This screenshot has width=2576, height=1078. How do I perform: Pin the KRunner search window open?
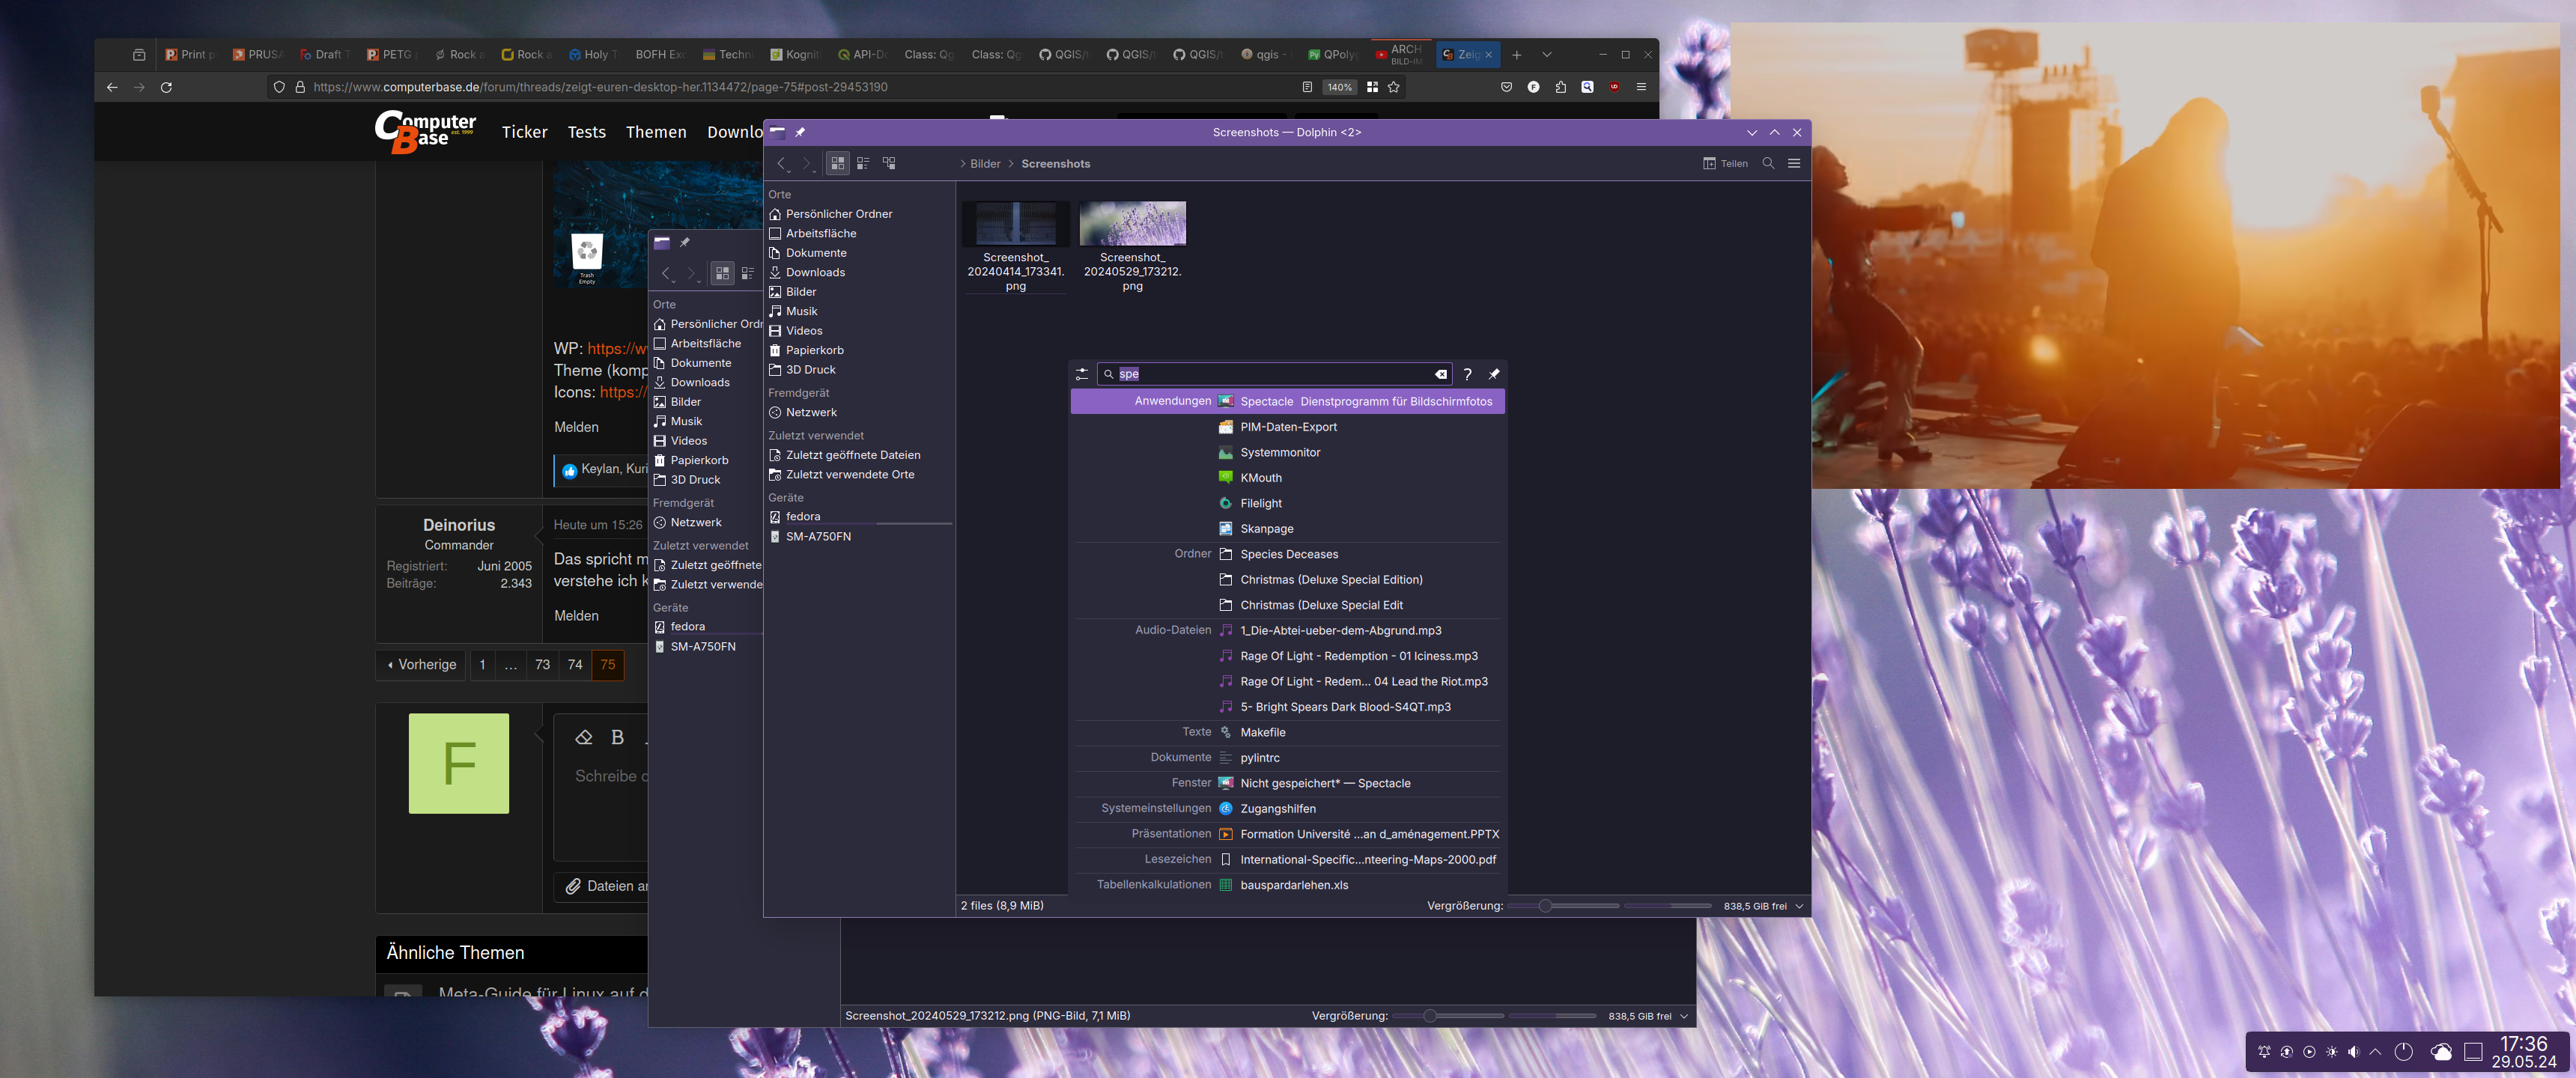1494,374
